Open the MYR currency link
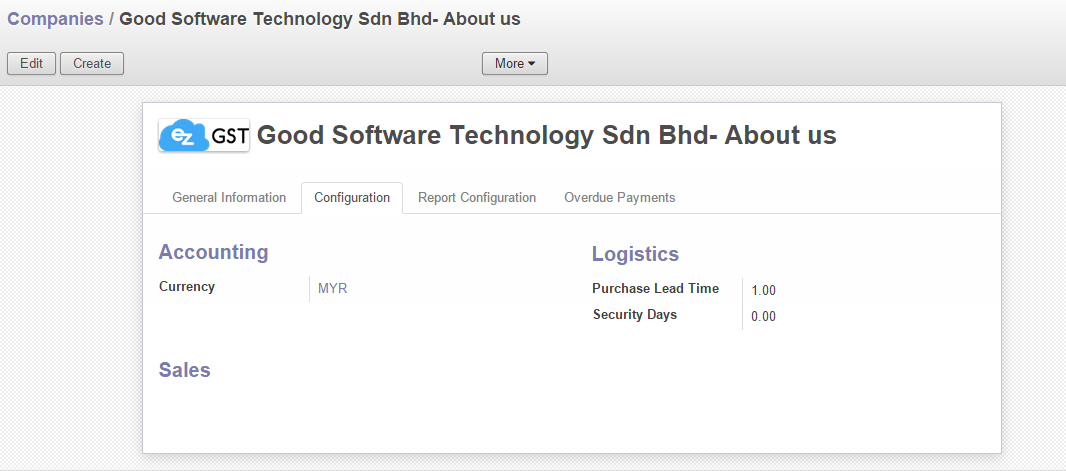The width and height of the screenshot is (1066, 471). (x=332, y=288)
